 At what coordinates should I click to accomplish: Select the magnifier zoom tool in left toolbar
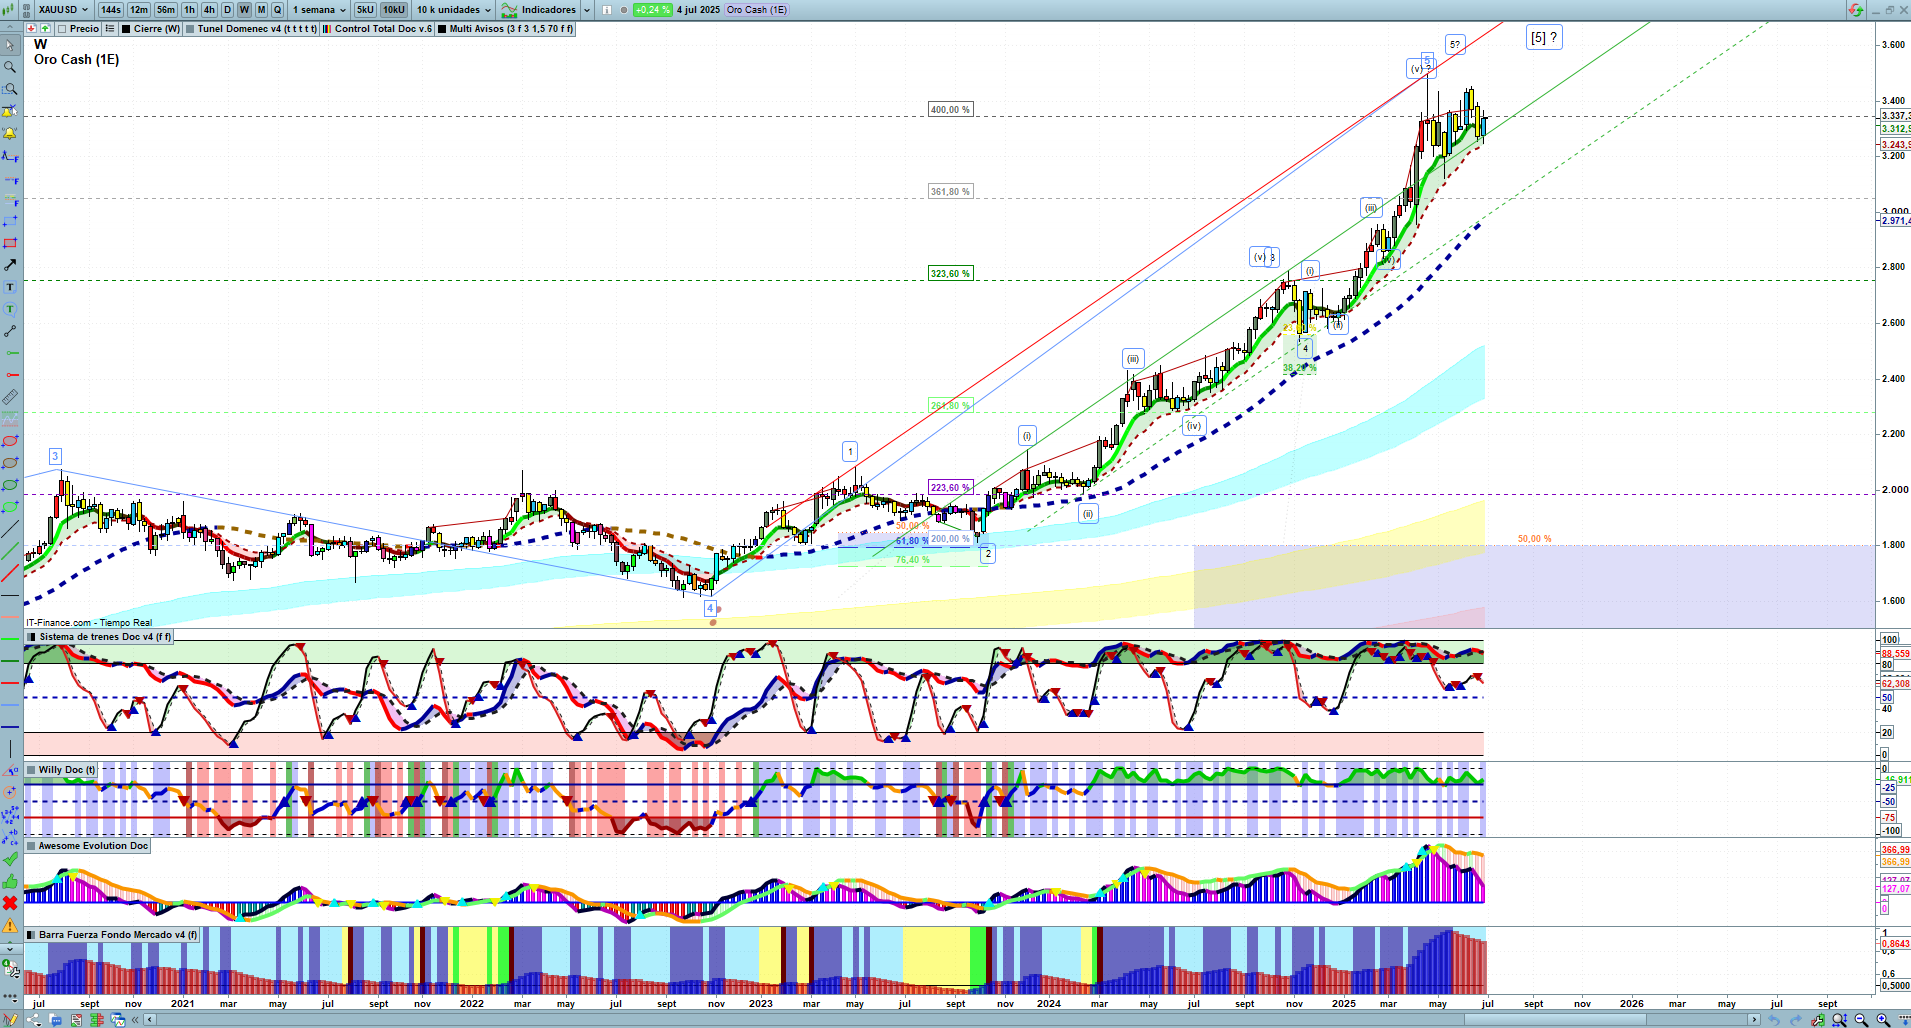(x=10, y=67)
